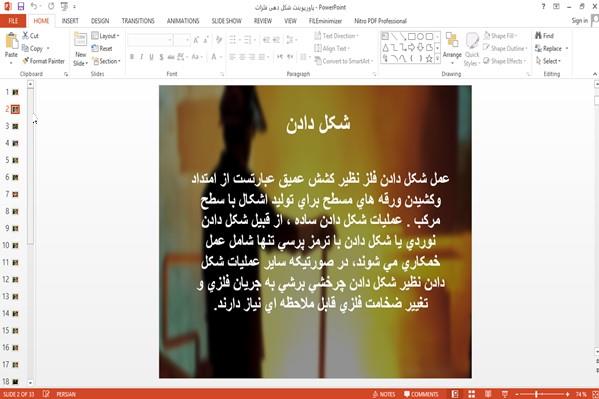Start slideshow from beginning icon in title bar
Screen dimensions: 599x399
[x=64, y=6]
